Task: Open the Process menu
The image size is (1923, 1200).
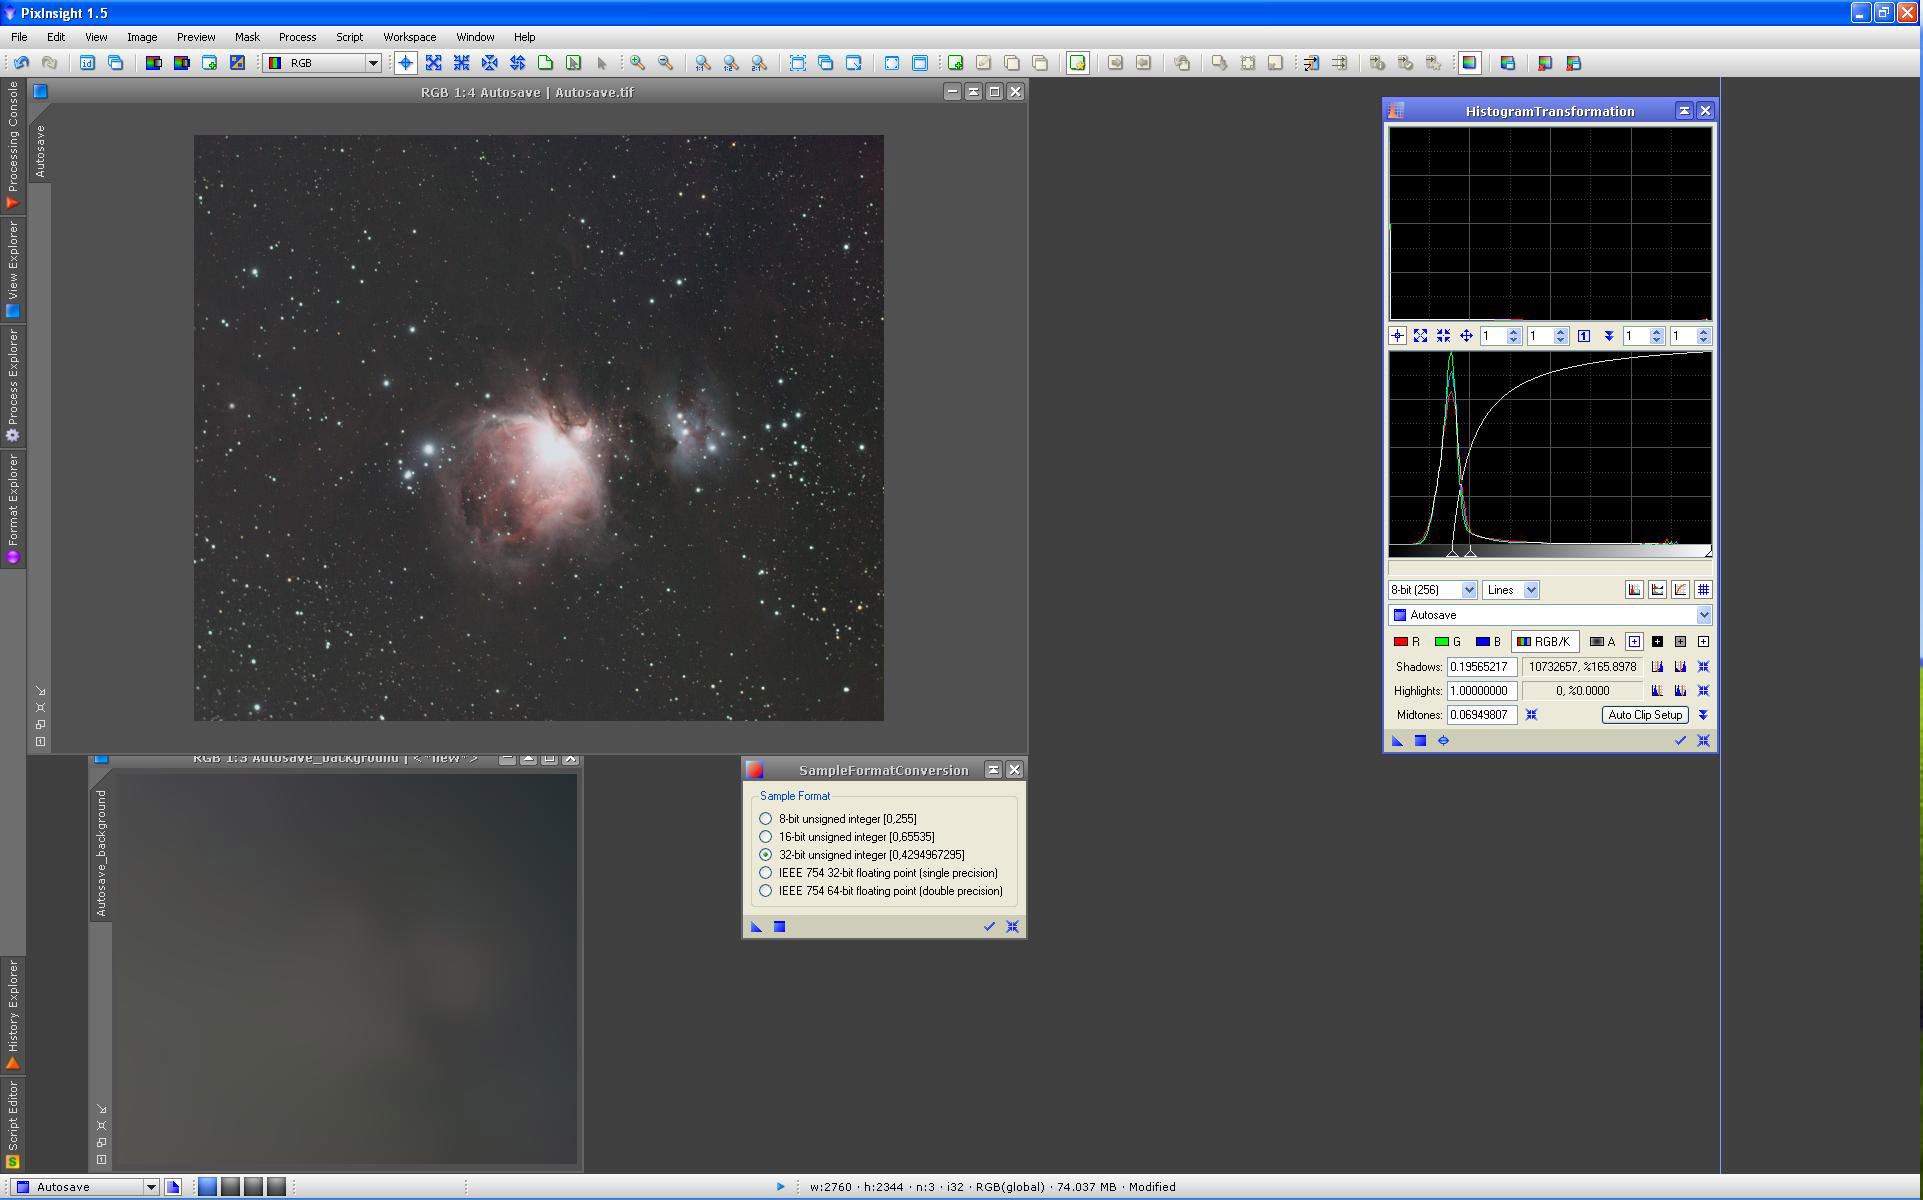Action: click(x=297, y=37)
